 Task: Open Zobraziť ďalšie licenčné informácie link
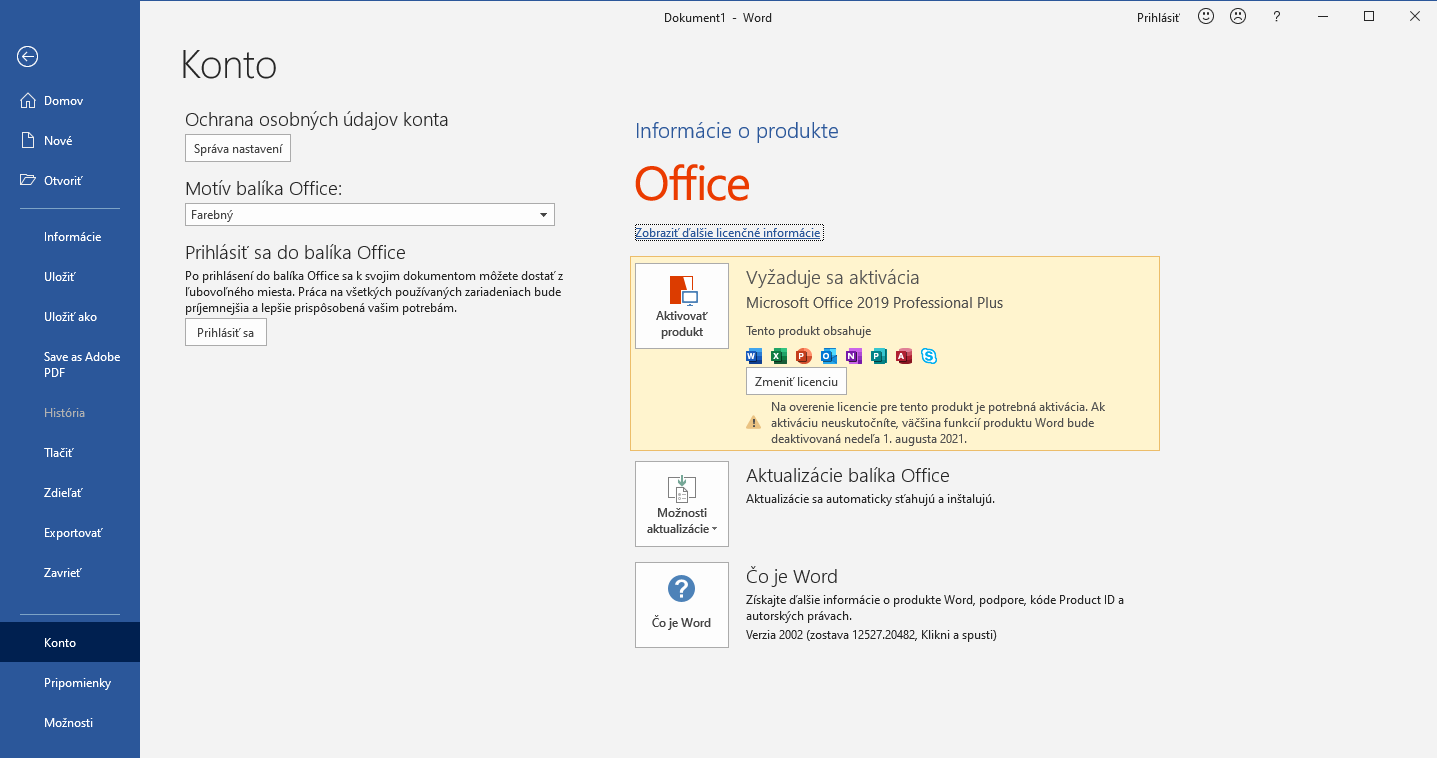(728, 233)
